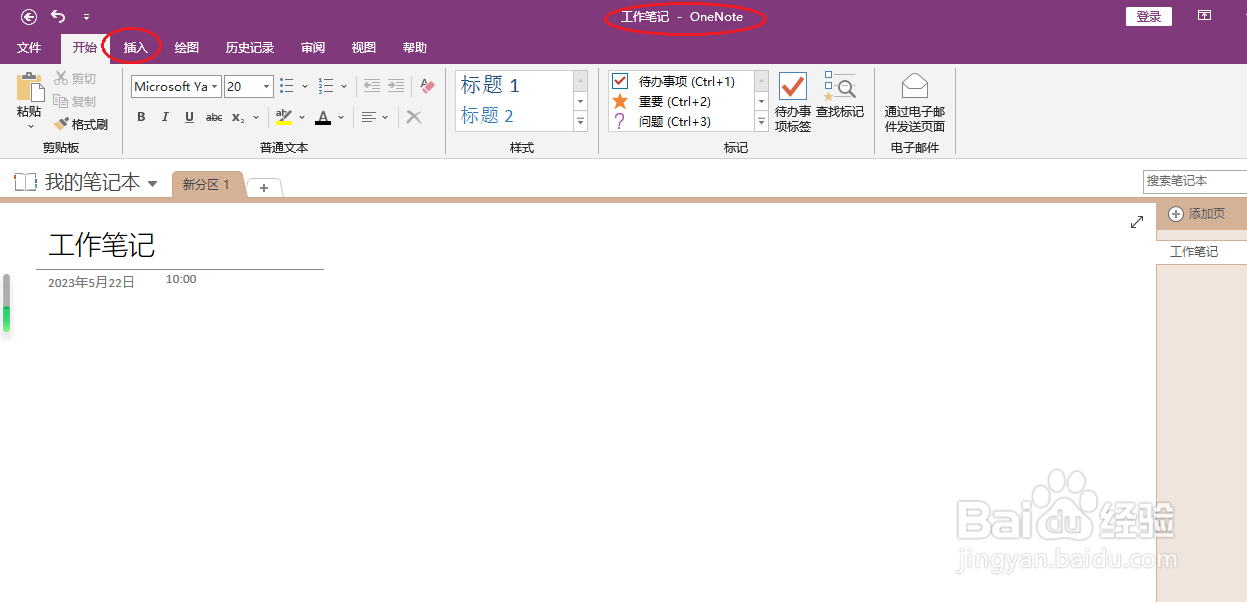Open the 审阅 tab
The image size is (1247, 602).
313,48
